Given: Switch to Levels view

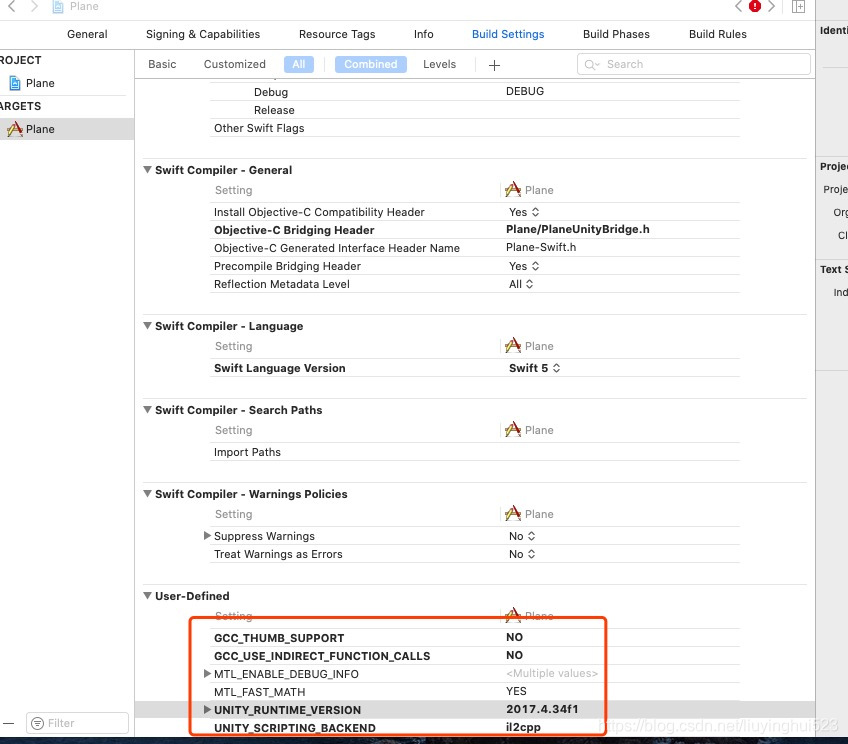Looking at the screenshot, I should [439, 64].
